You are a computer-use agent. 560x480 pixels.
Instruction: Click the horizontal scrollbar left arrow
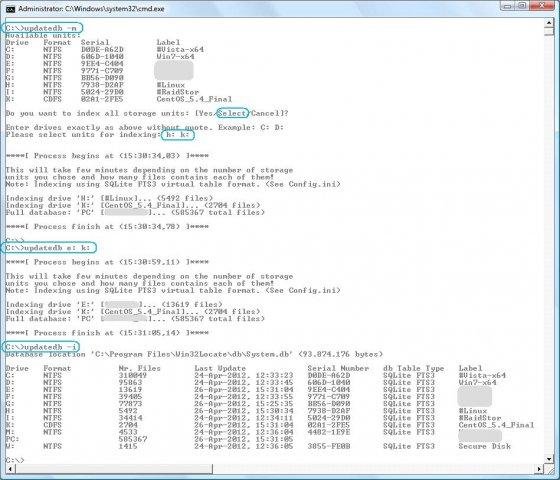point(10,469)
